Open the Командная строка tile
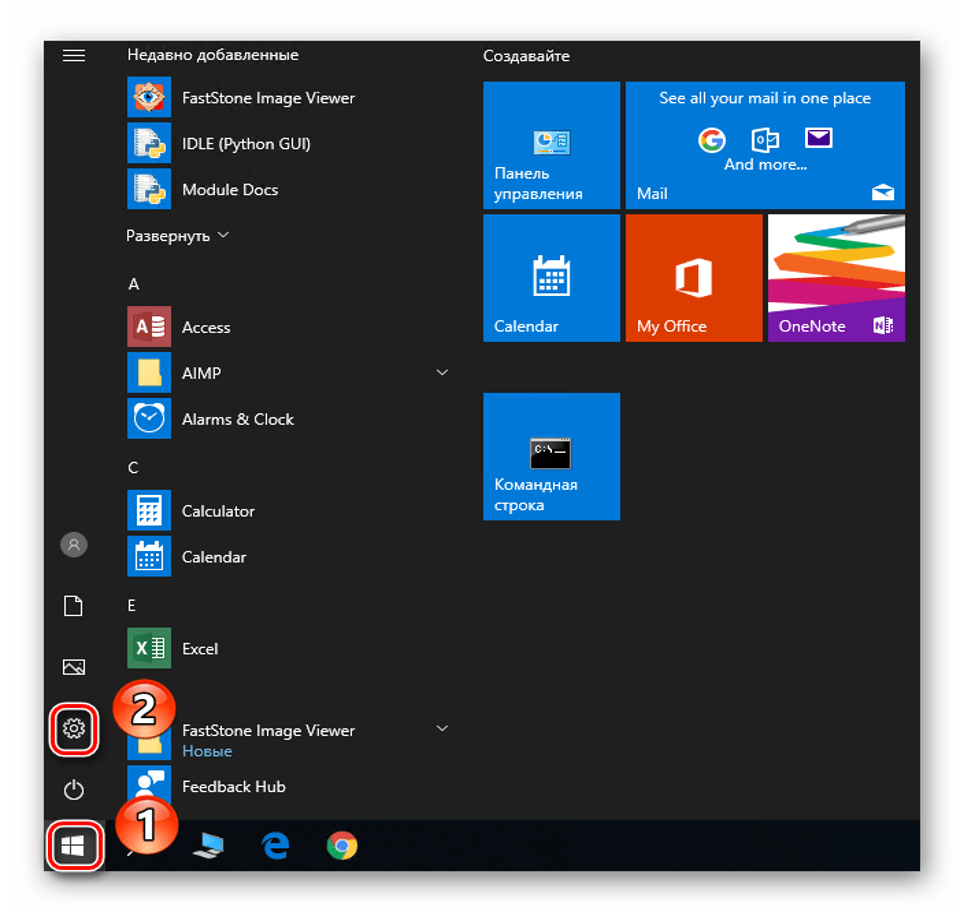This screenshot has height=912, width=964. [x=551, y=456]
